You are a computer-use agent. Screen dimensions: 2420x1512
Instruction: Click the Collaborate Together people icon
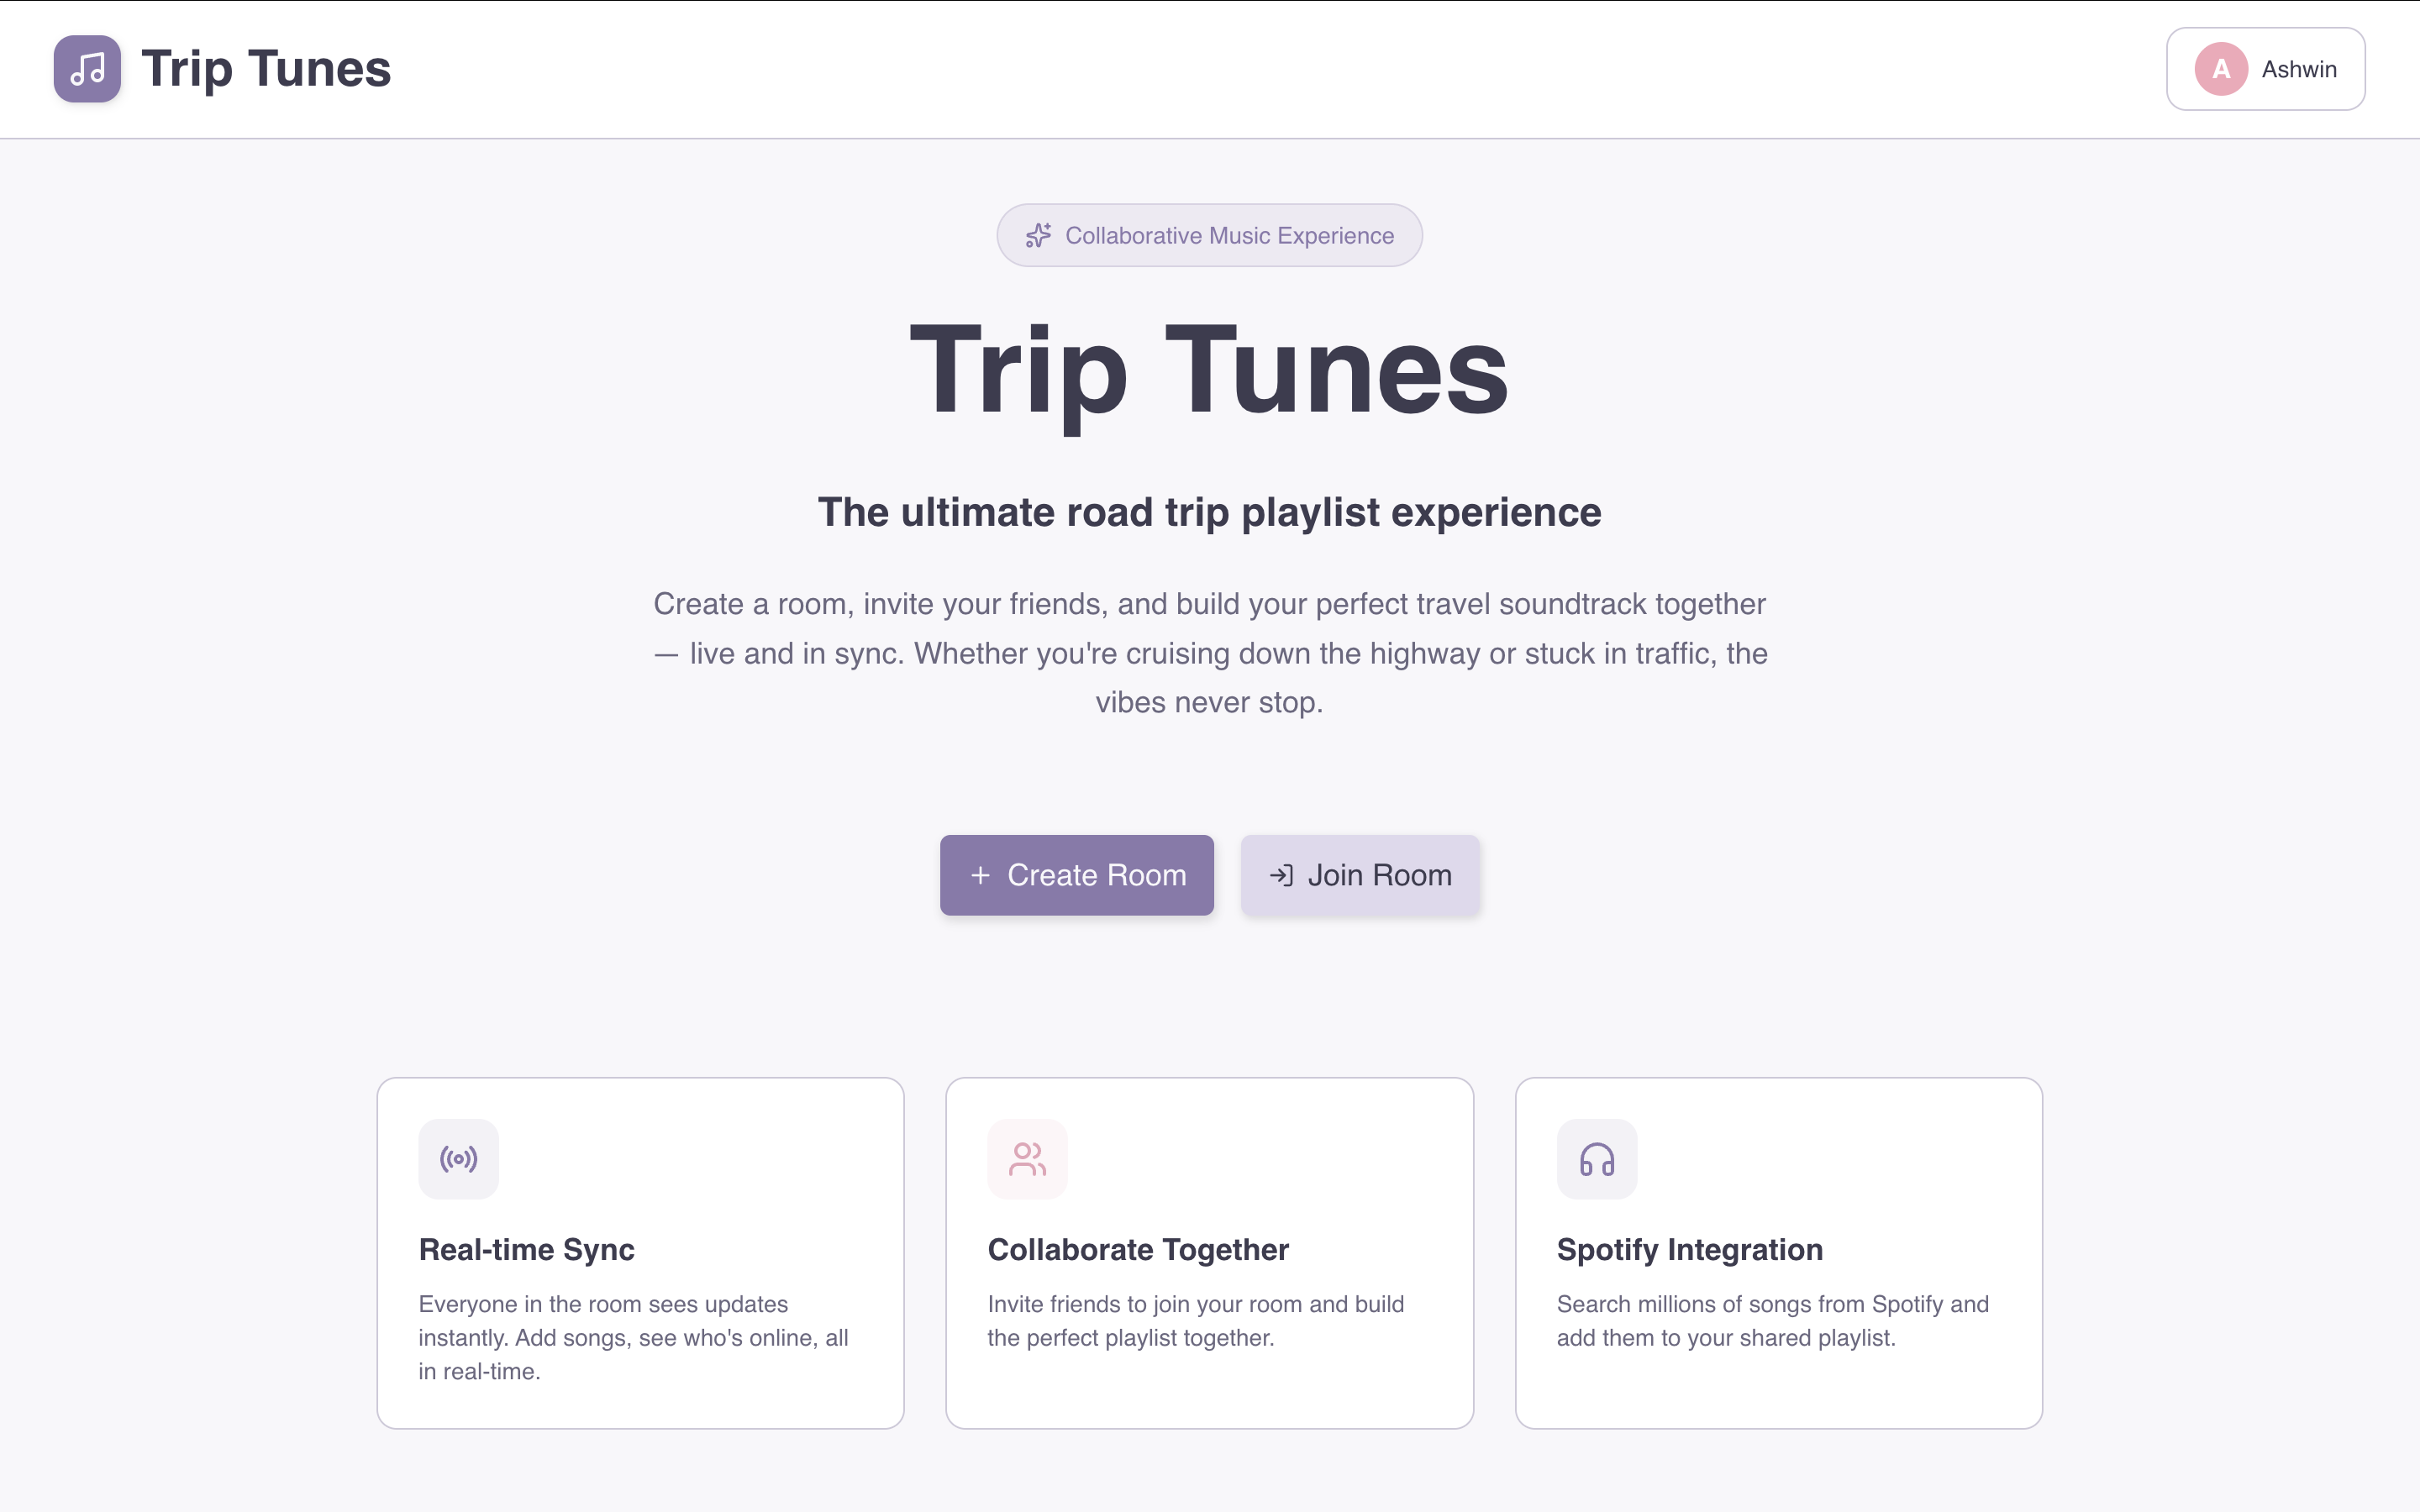(1027, 1159)
